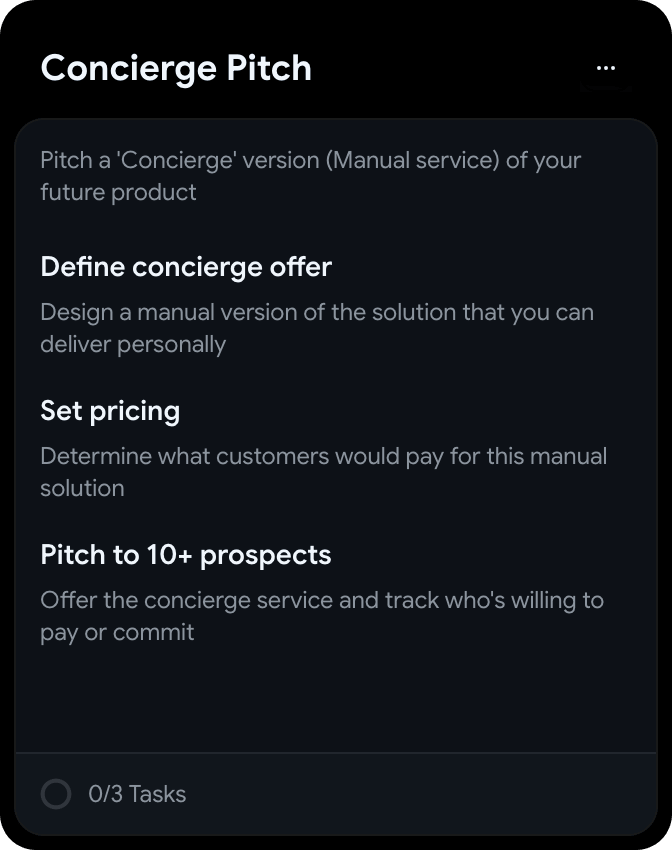Viewport: 672px width, 850px height.
Task: Click the 'Set pricing' task heading
Action: pos(110,411)
